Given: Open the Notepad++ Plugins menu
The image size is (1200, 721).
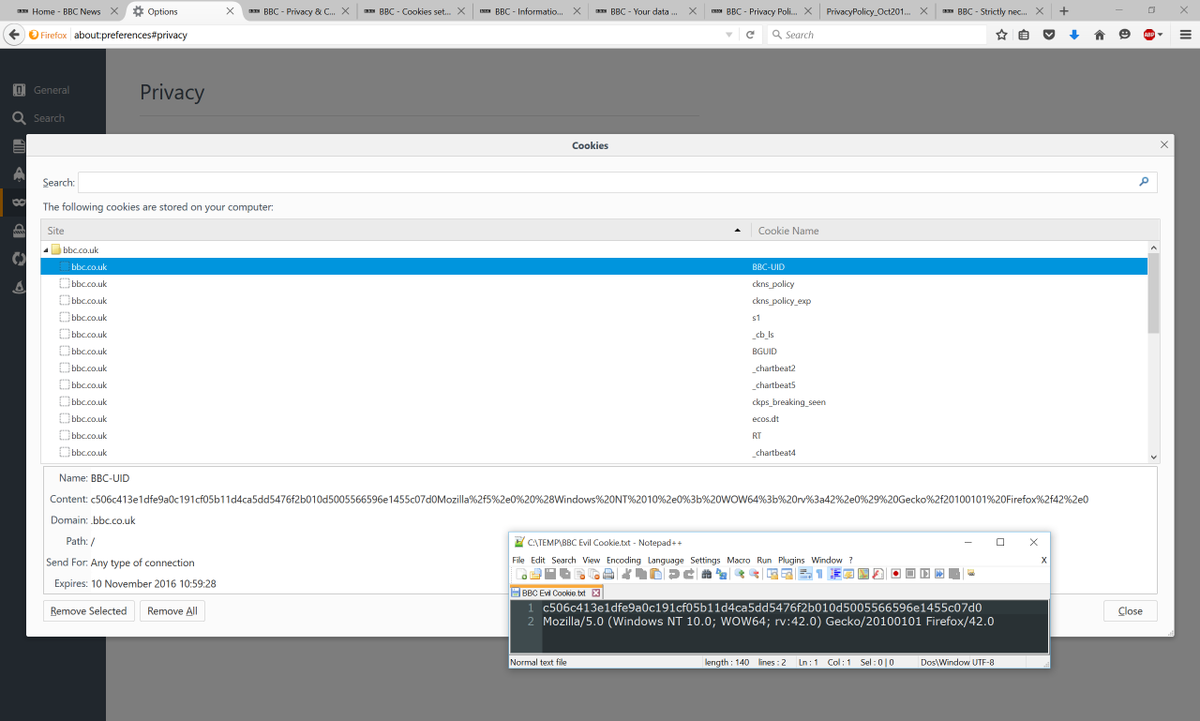Looking at the screenshot, I should pos(791,560).
